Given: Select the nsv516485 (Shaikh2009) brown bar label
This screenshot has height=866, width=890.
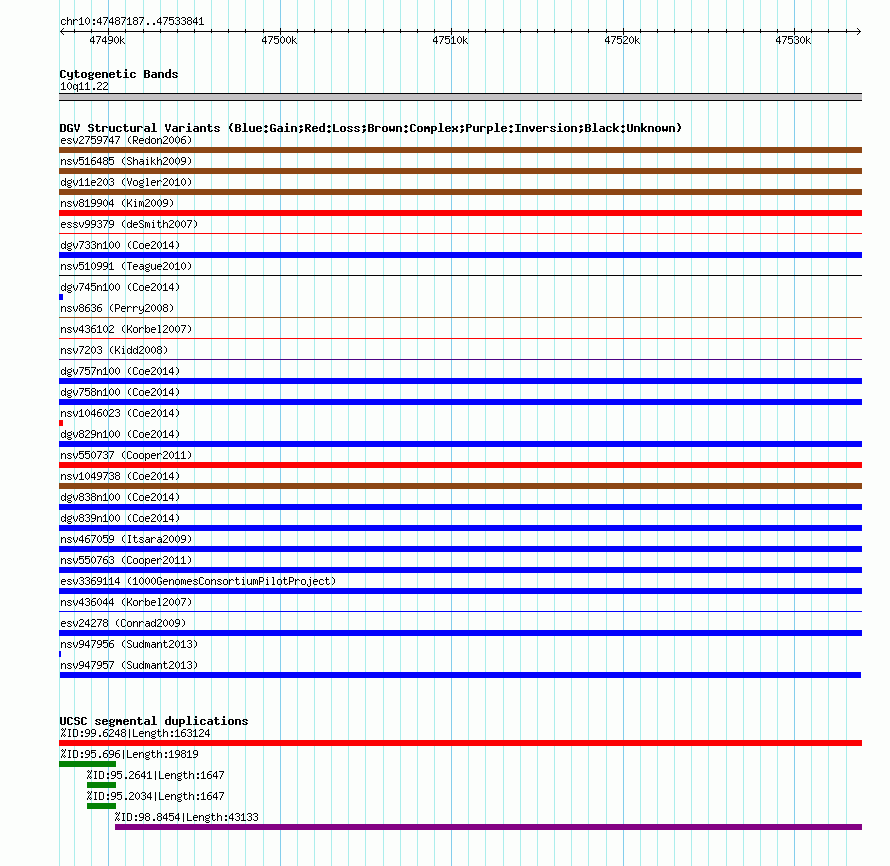Looking at the screenshot, I should point(126,161).
